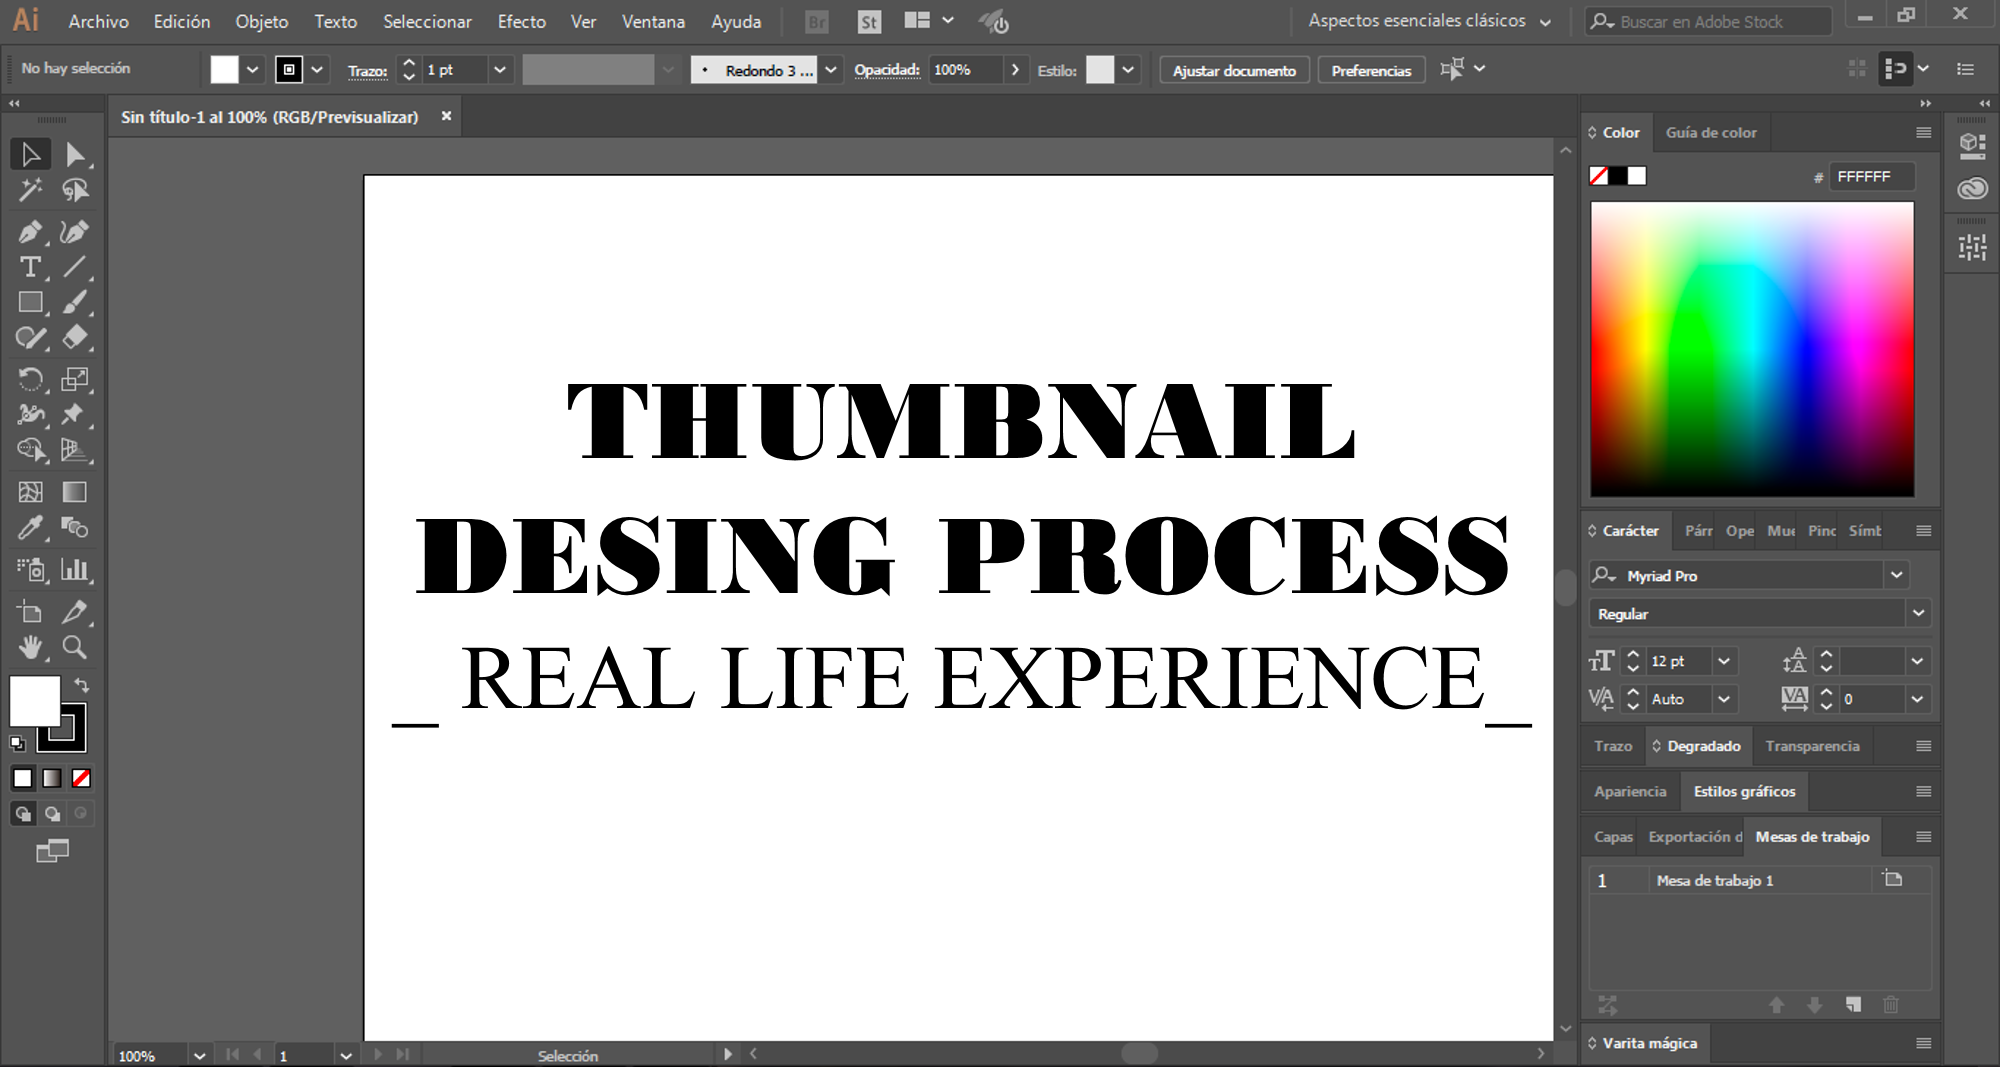Select the Pen tool

pos(30,232)
